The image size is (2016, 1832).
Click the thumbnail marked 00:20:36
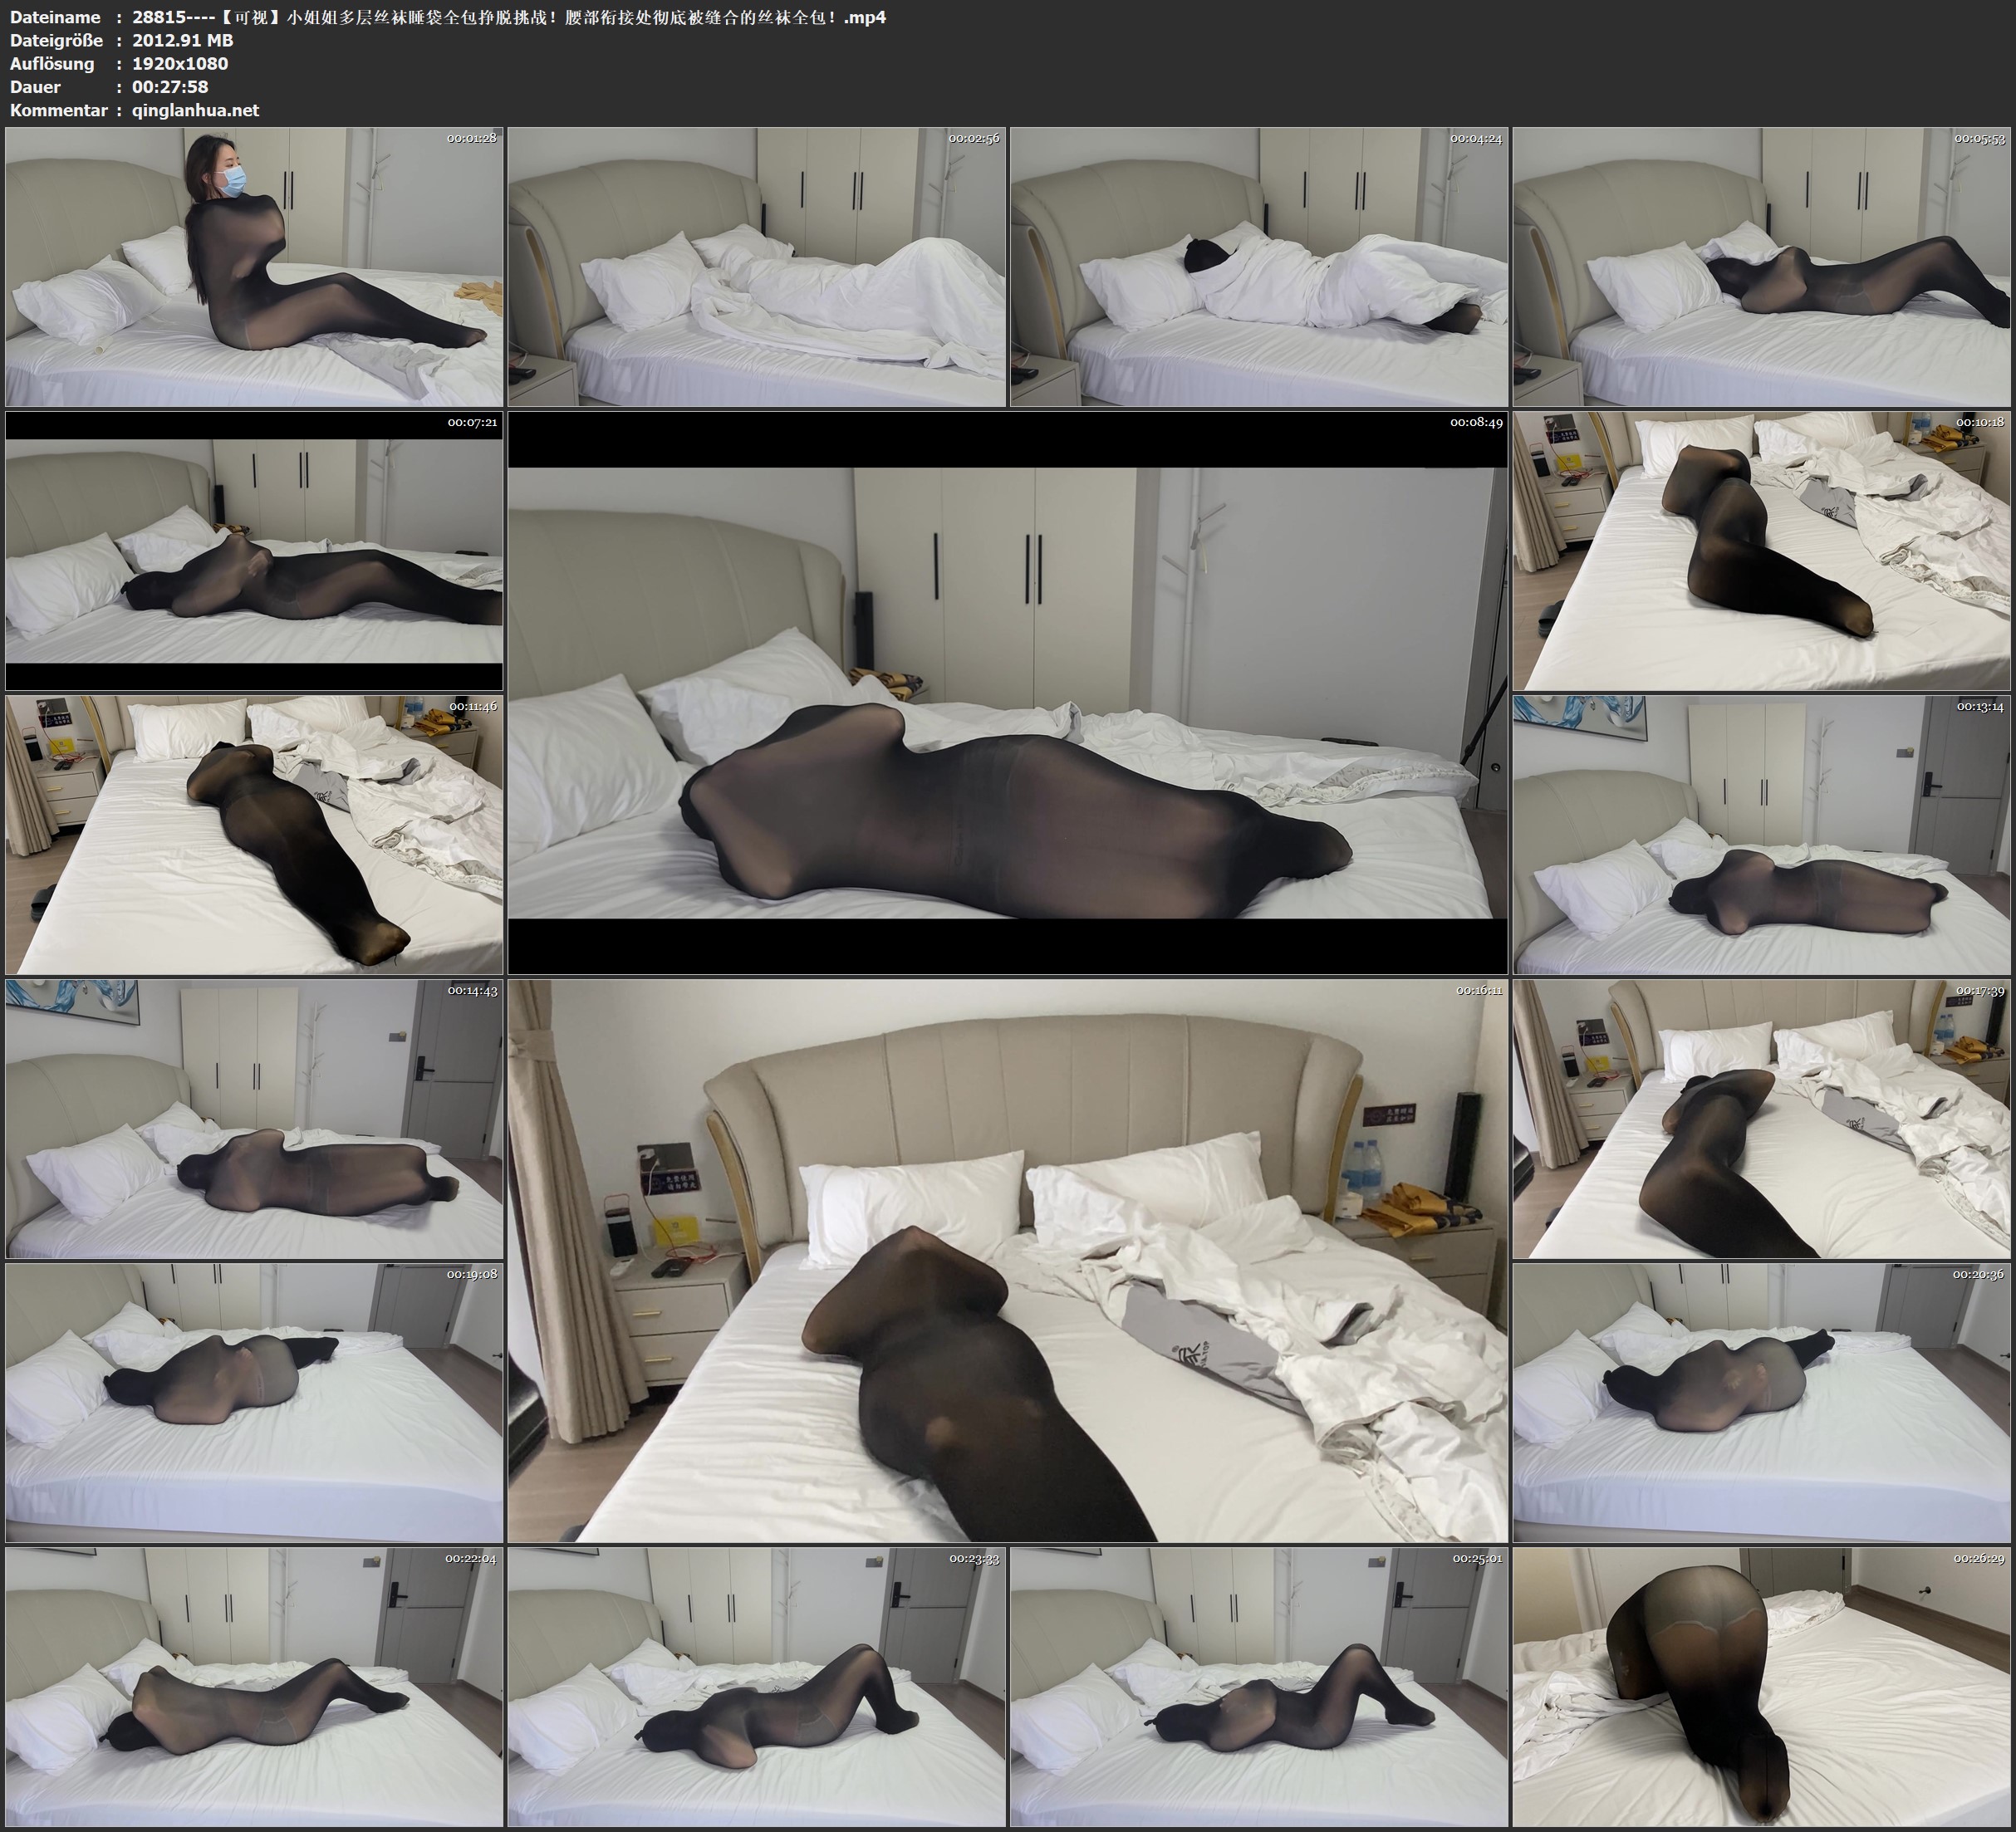[x=1761, y=1403]
